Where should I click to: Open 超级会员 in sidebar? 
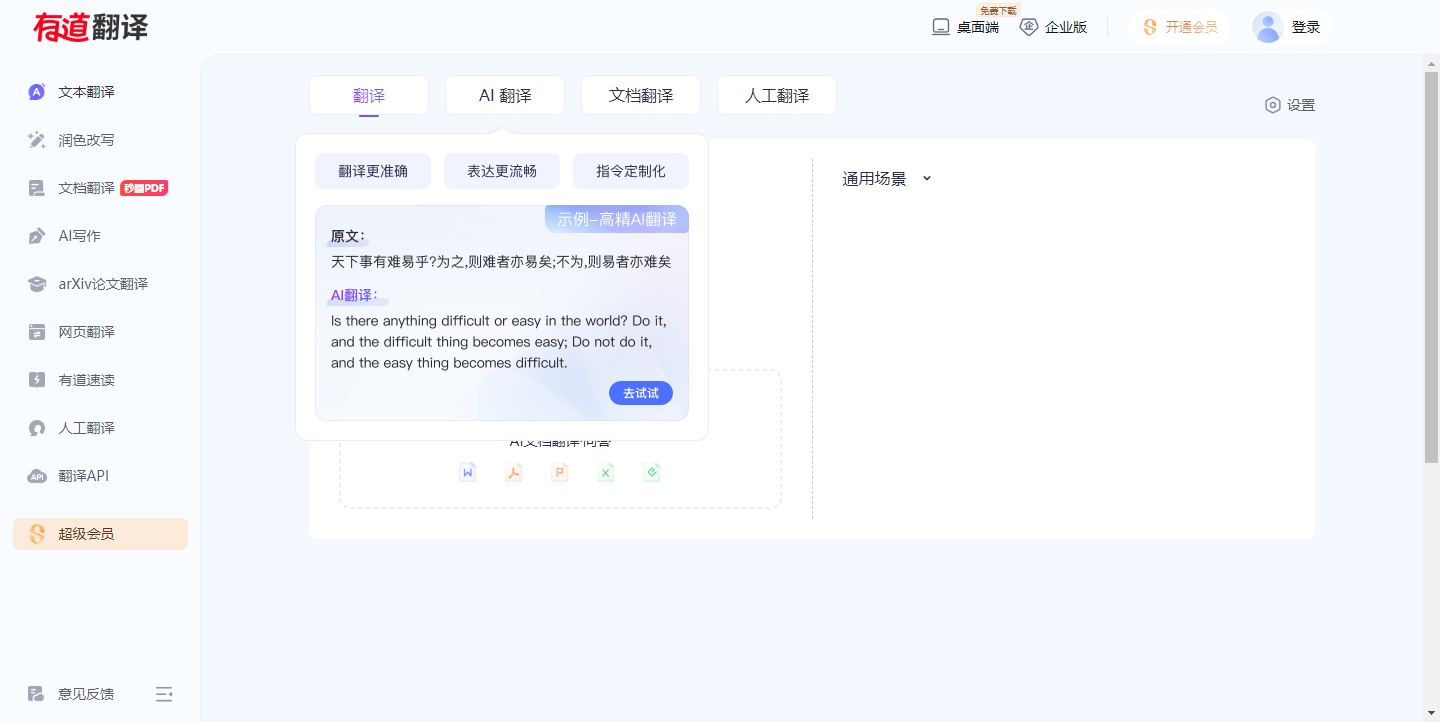100,534
